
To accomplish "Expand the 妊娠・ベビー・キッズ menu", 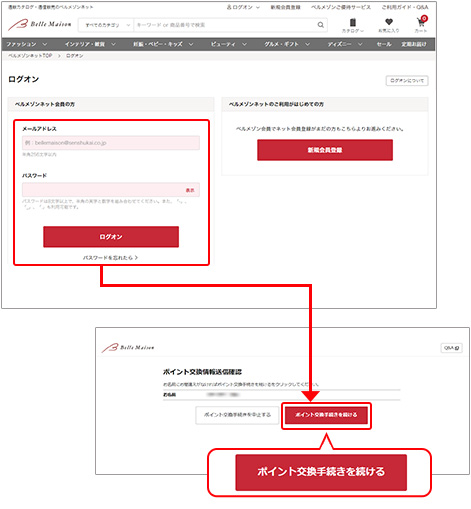I will point(163,44).
